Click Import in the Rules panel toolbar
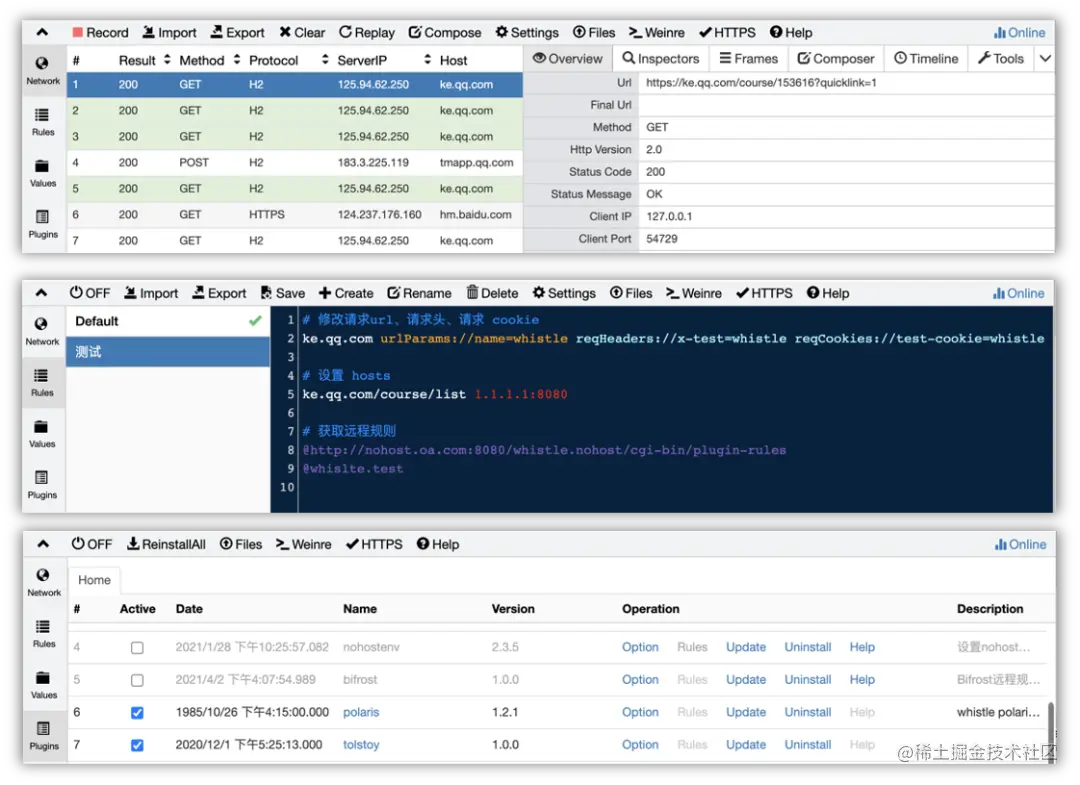The height and width of the screenshot is (785, 1080). pos(151,293)
